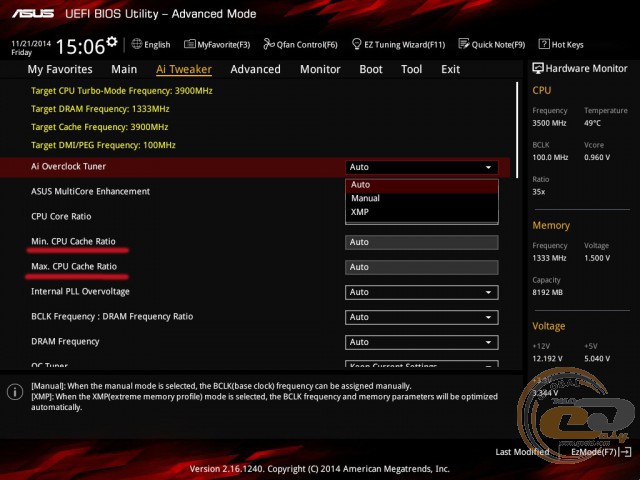Click the Vcore value 0.960 V
Screen dimensions: 640x480
pos(597,158)
